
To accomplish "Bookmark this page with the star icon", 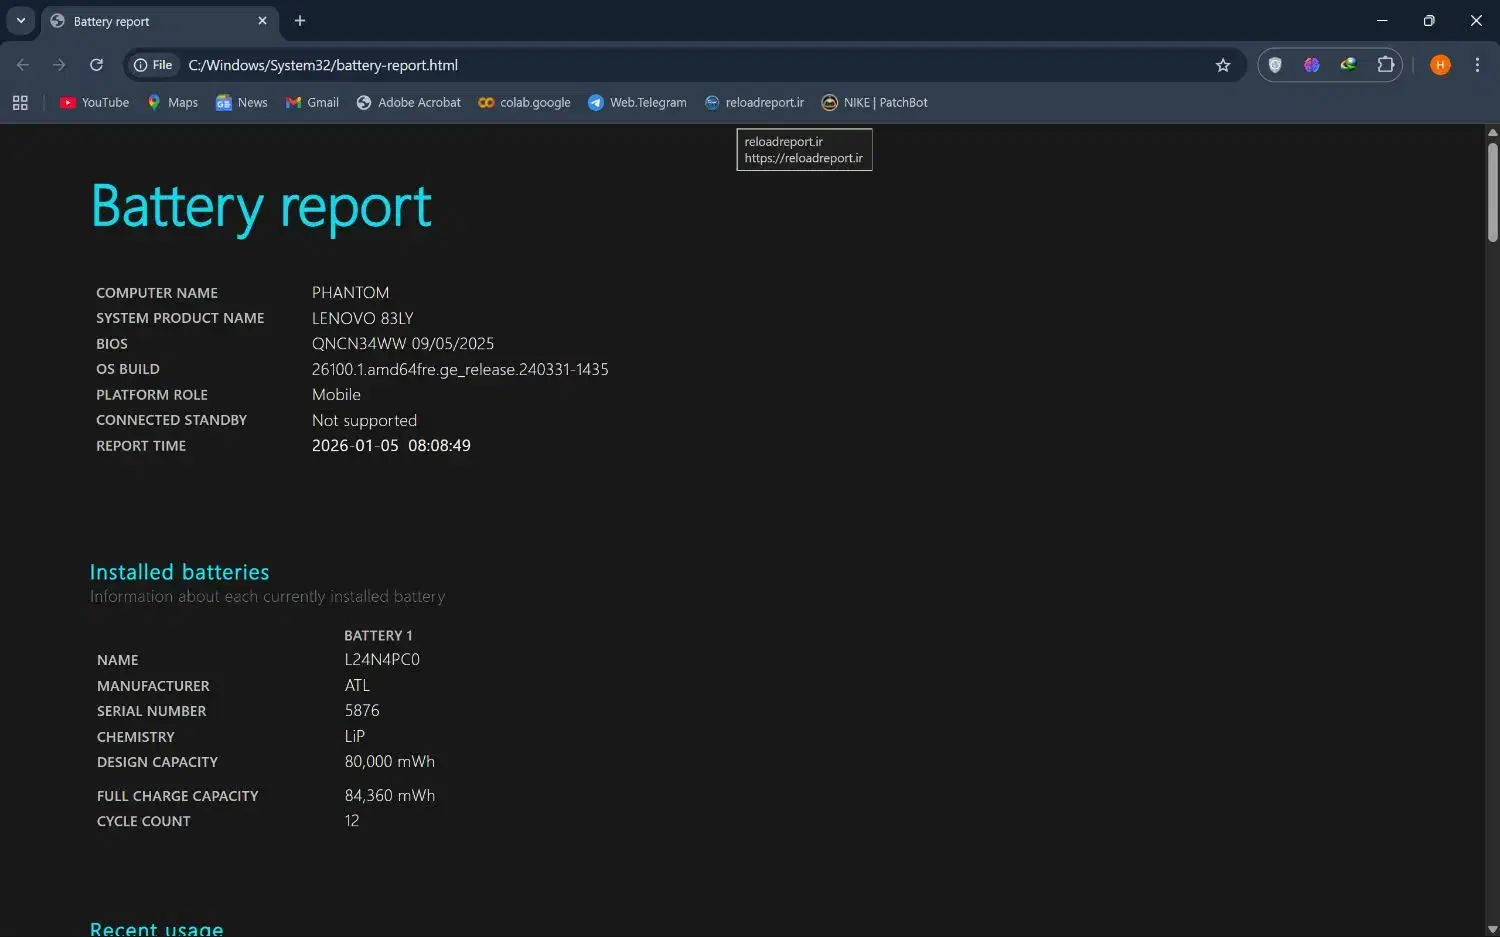I will (1222, 65).
